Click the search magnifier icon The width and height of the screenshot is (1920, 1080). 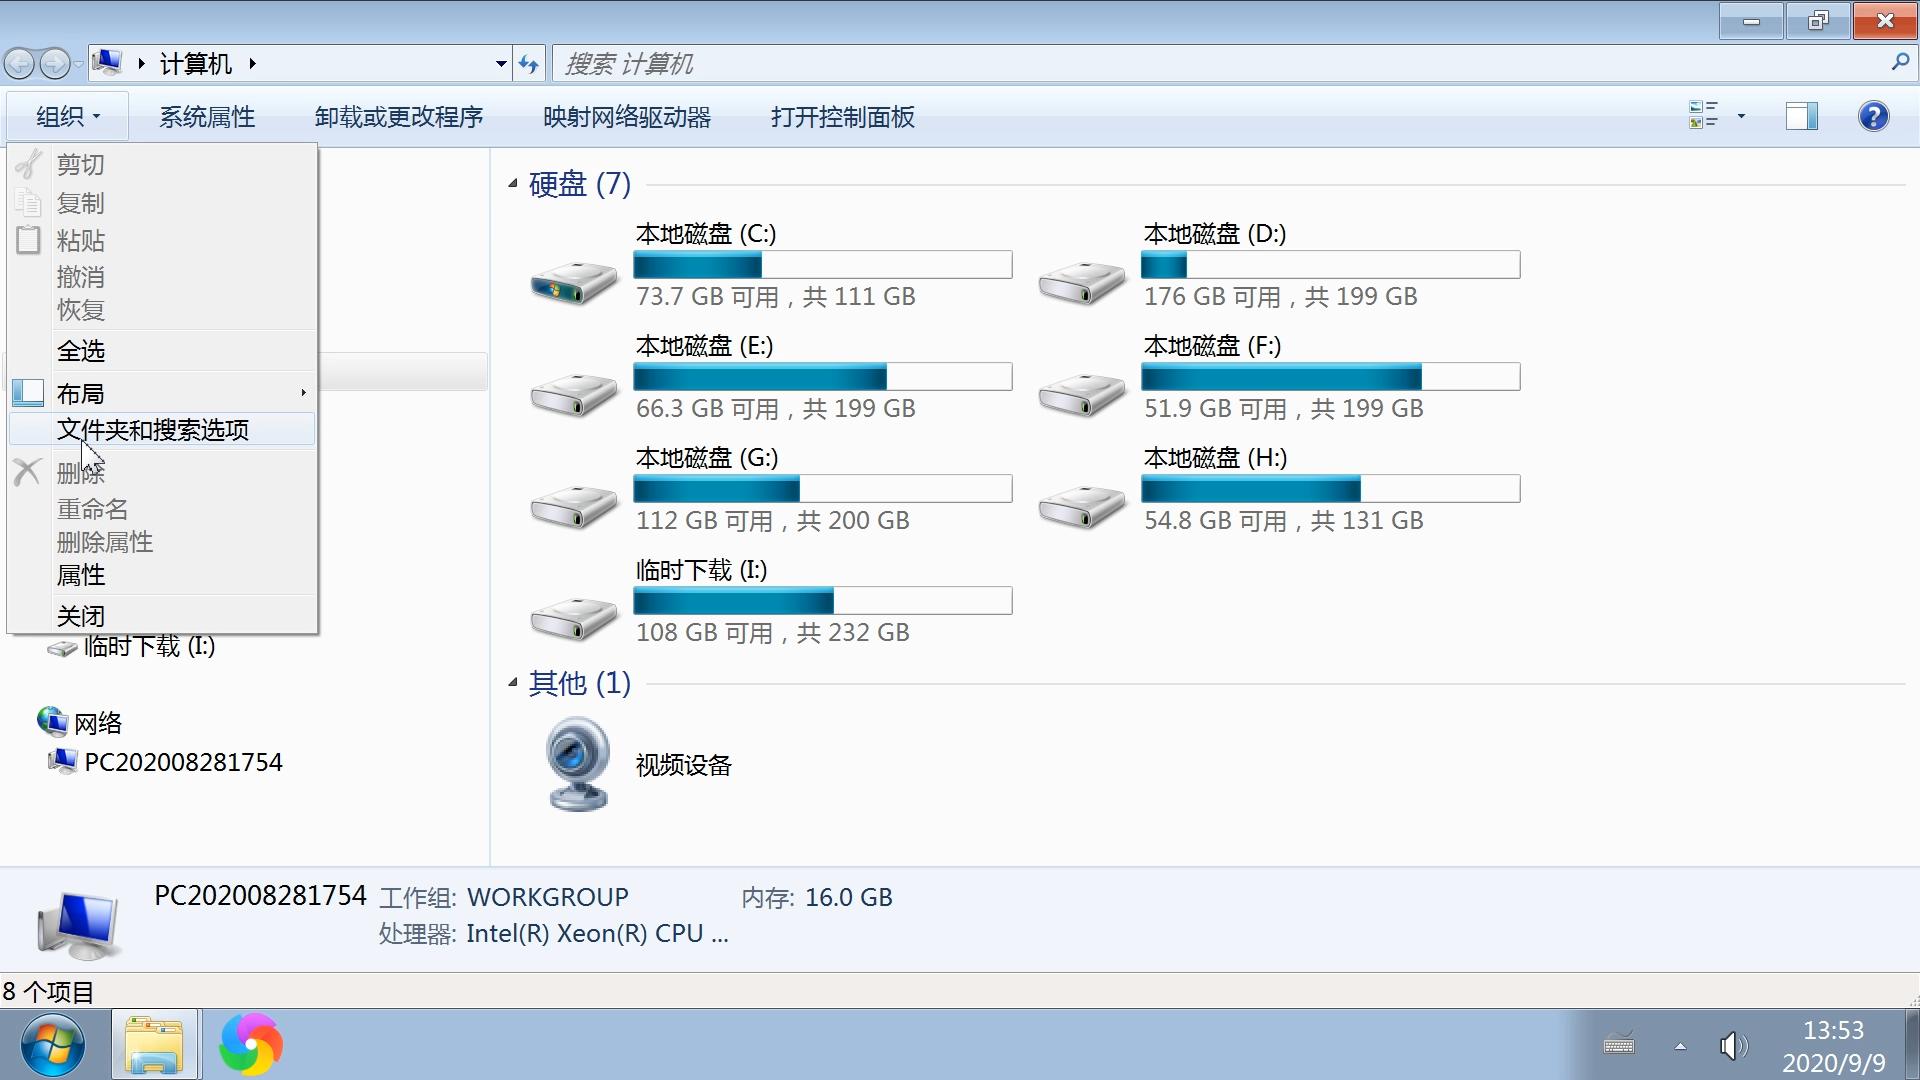(1900, 63)
